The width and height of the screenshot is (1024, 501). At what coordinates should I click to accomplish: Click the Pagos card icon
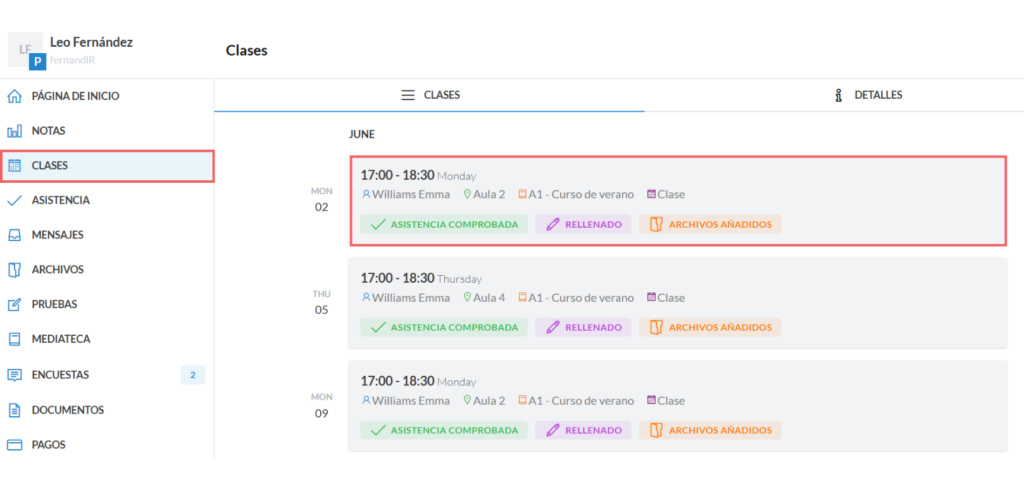tap(14, 445)
